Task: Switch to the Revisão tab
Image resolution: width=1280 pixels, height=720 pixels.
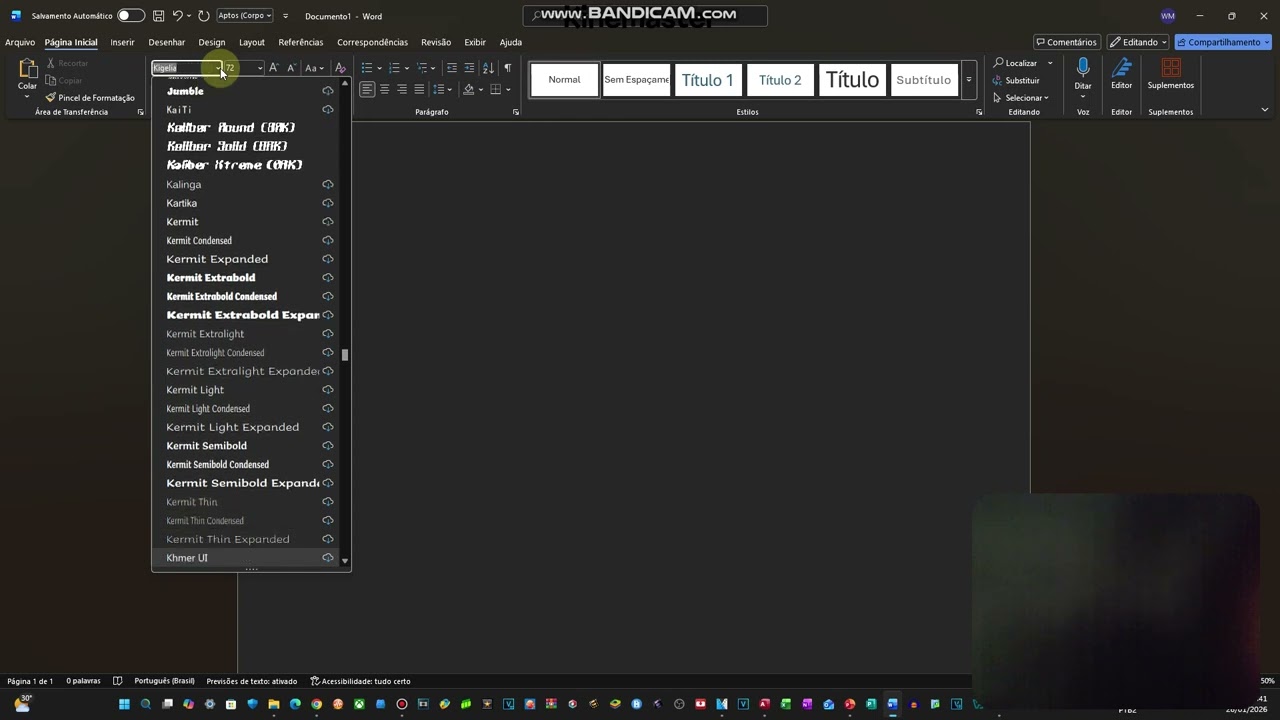Action: (x=436, y=42)
